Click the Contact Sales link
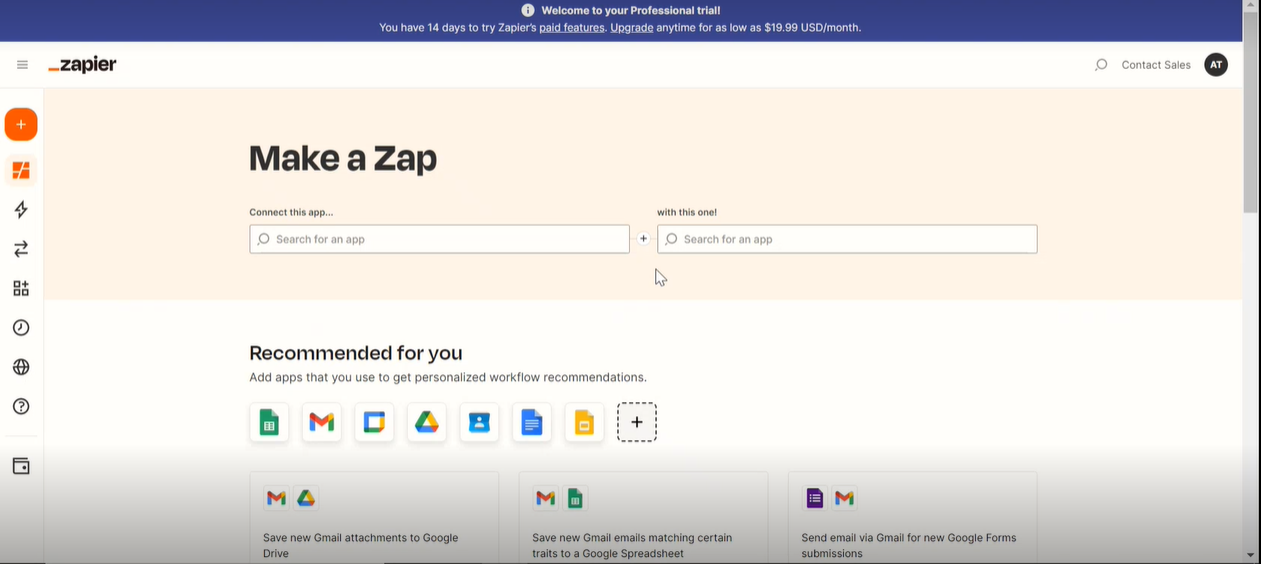The height and width of the screenshot is (564, 1261). click(x=1156, y=65)
